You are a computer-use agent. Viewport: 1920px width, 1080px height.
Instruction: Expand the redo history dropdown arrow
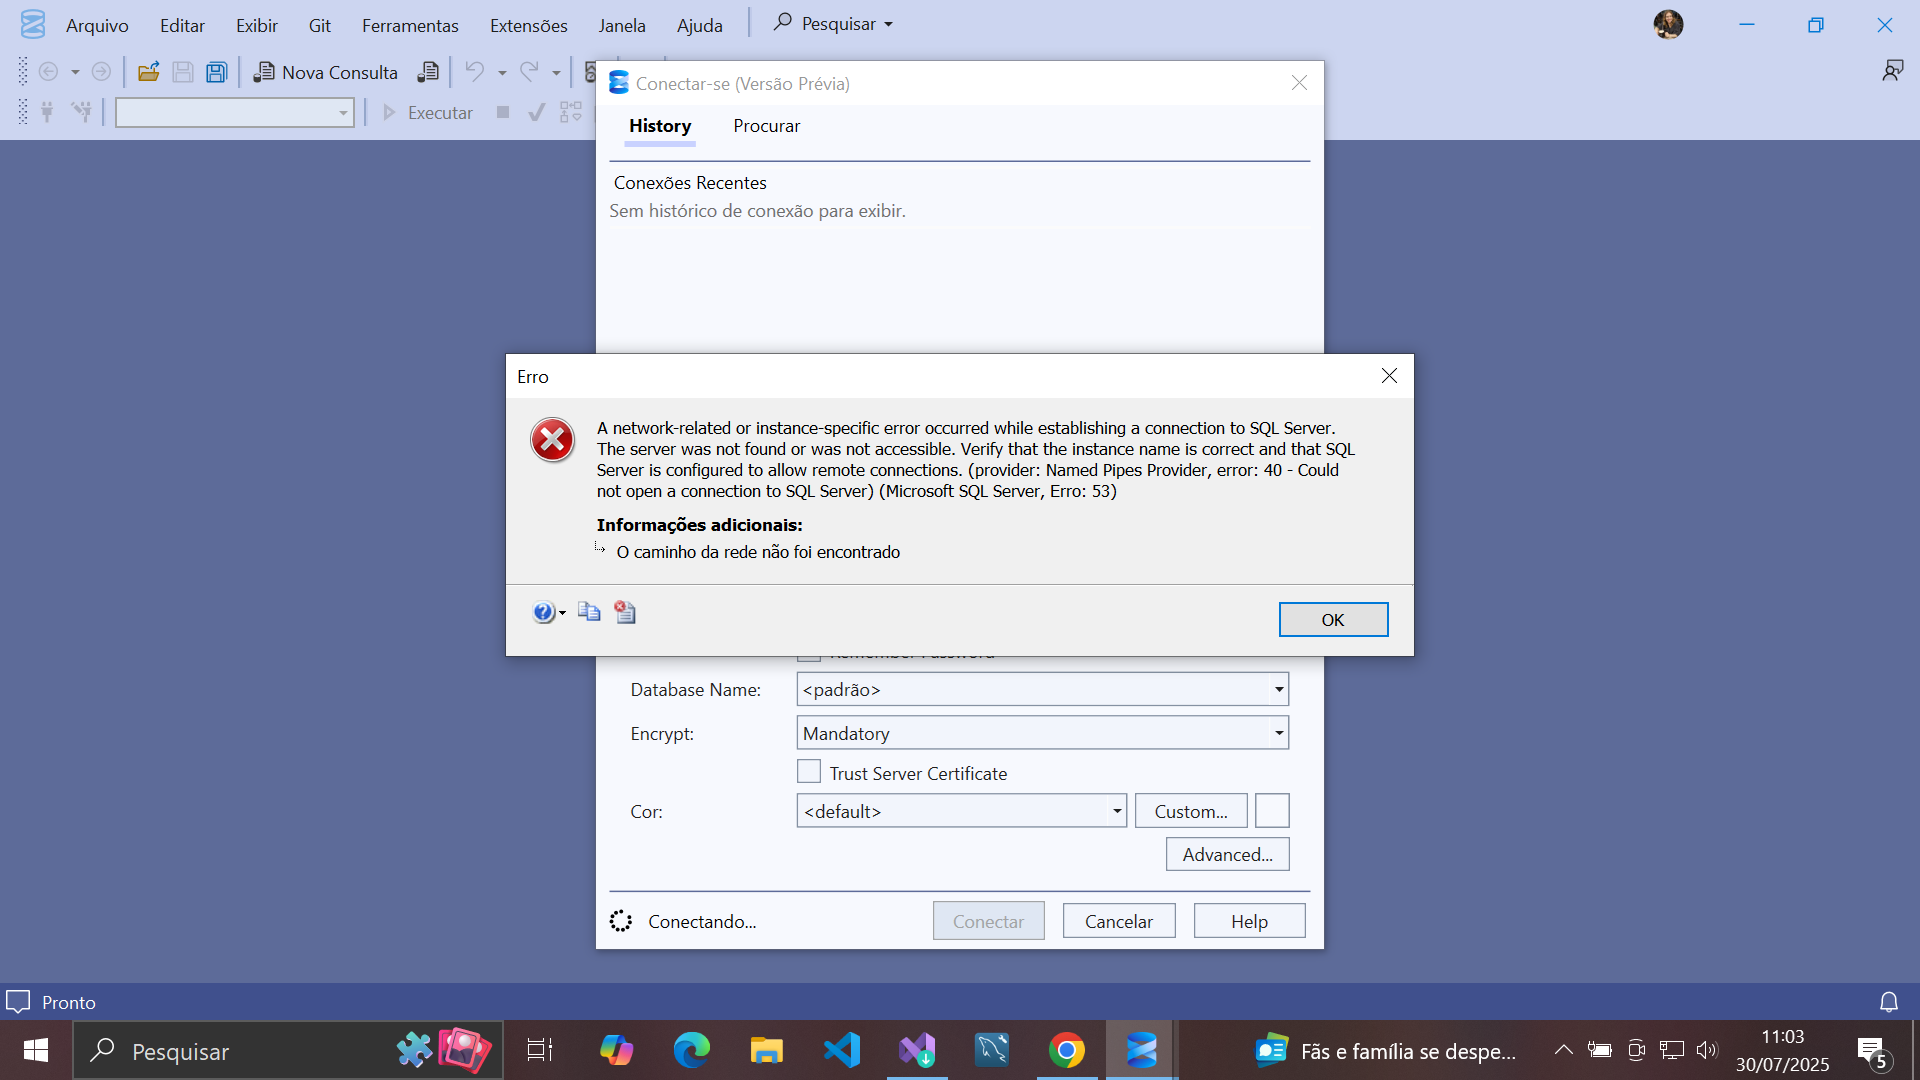point(556,72)
